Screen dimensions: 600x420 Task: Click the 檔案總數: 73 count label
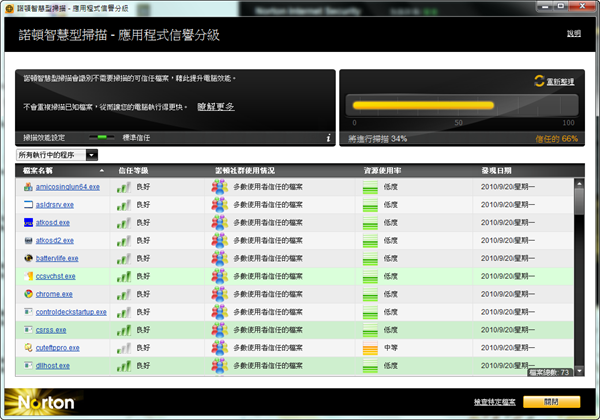coord(549,372)
